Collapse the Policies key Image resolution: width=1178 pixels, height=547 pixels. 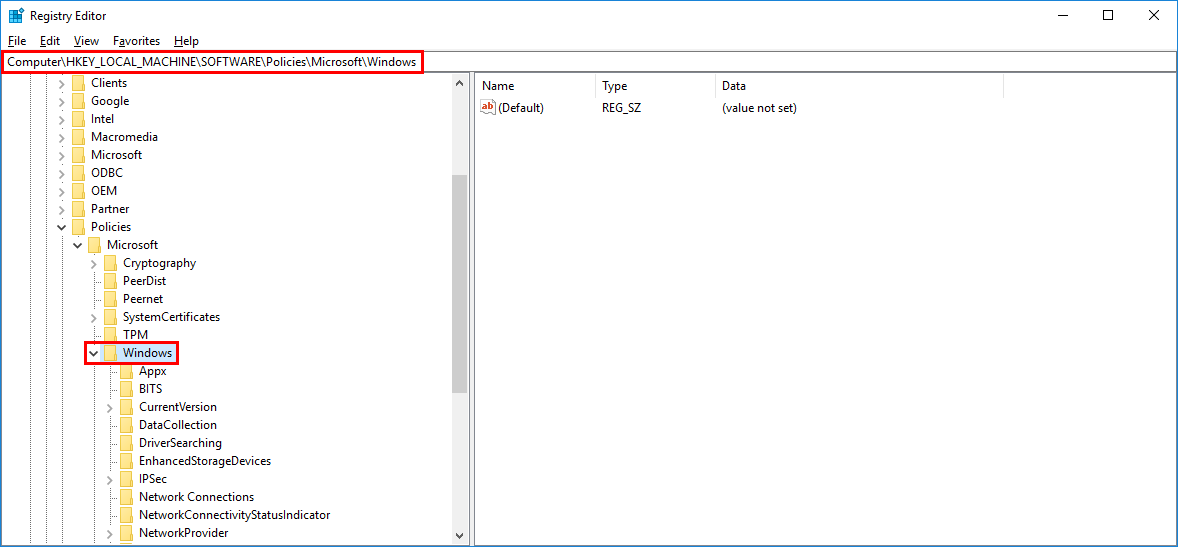[x=62, y=227]
